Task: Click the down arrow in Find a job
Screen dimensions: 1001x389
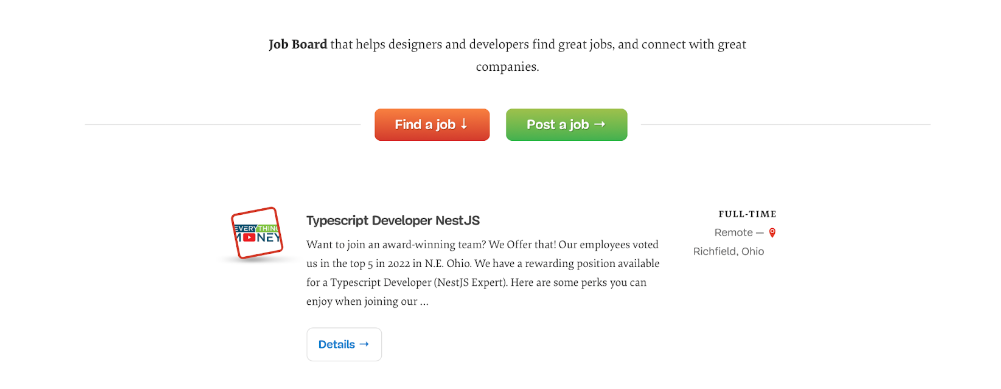Action: click(464, 125)
